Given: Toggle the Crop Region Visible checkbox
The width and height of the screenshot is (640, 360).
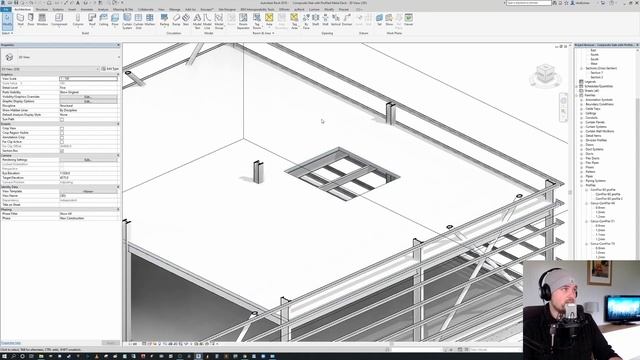Looking at the screenshot, I should click(62, 133).
